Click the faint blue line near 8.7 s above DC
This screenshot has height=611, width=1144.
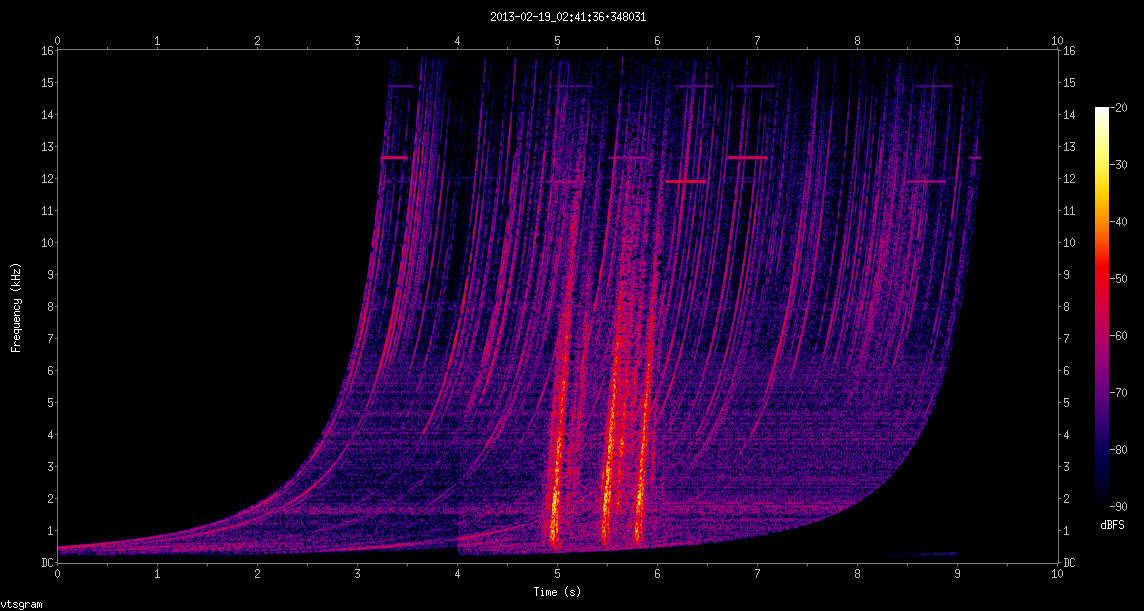point(922,553)
